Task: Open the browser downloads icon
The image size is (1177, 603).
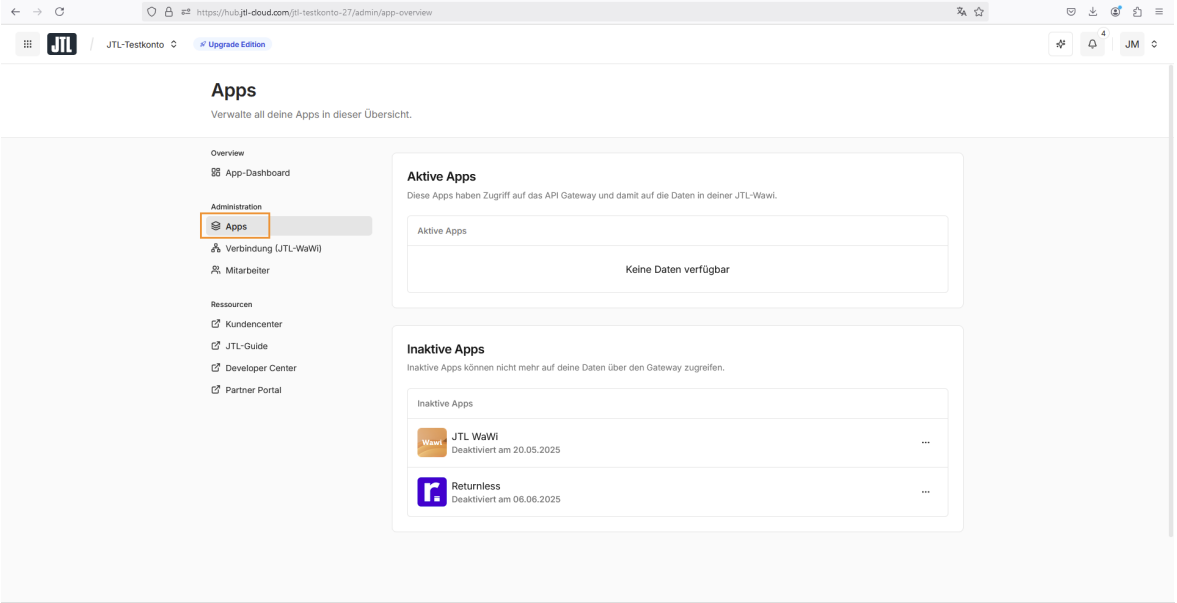Action: coord(1093,12)
